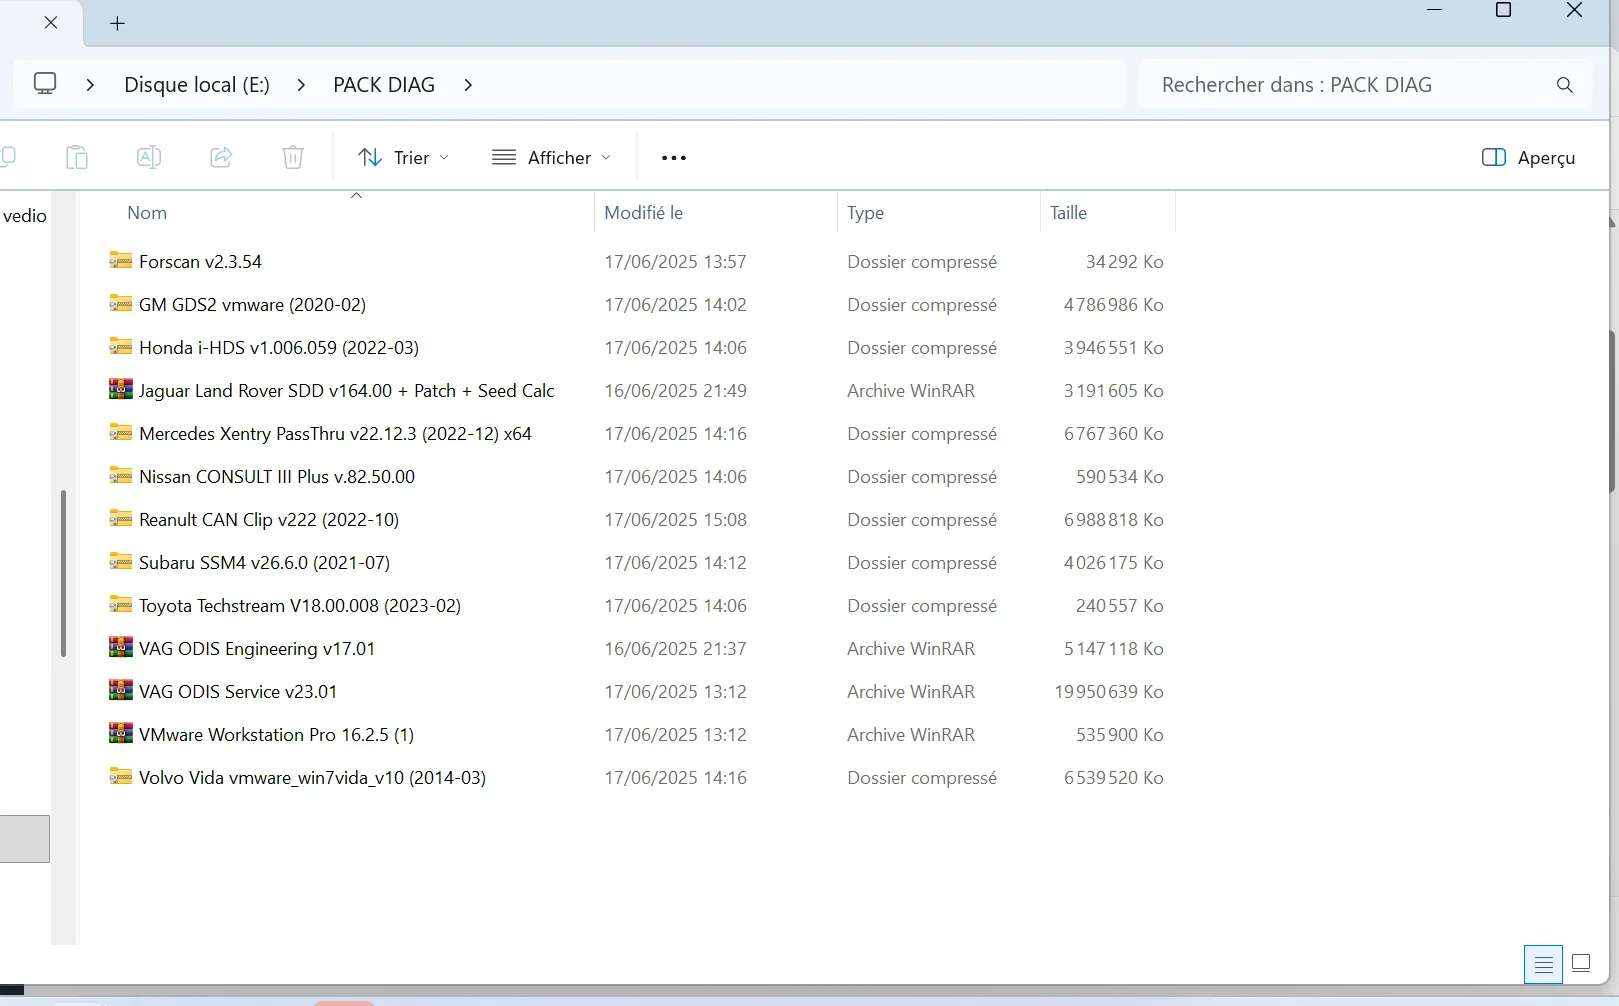Toggle the Aperçu preview pane
This screenshot has width=1619, height=1006.
pyautogui.click(x=1528, y=157)
